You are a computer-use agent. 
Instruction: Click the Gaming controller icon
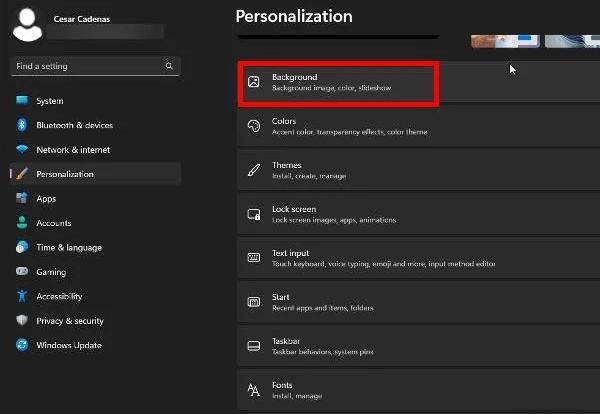pos(22,271)
